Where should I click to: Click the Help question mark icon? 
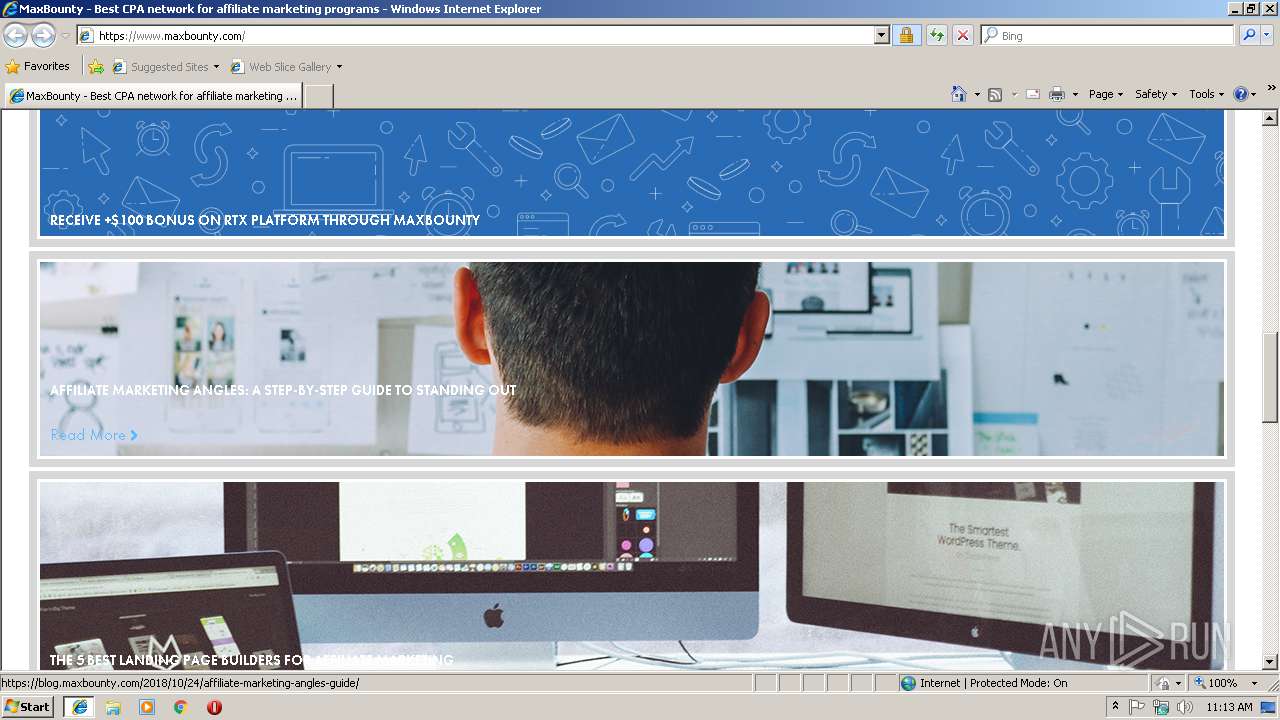[x=1241, y=94]
